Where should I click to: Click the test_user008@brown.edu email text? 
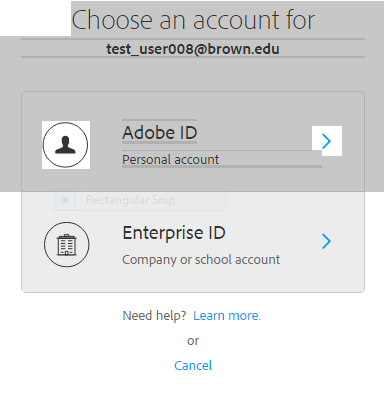pyautogui.click(x=193, y=49)
